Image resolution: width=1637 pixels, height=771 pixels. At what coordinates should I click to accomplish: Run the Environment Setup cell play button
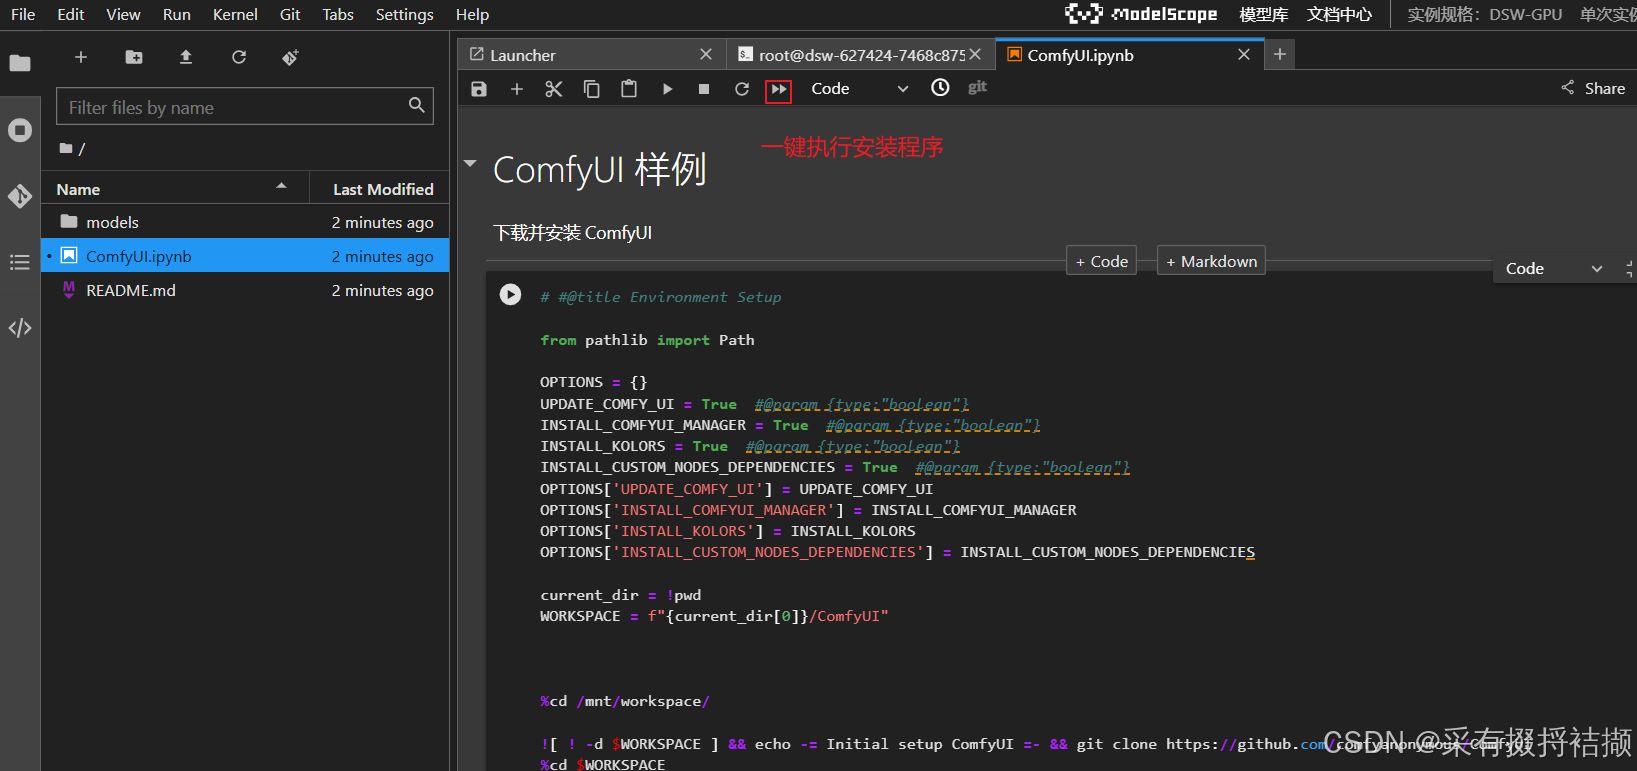[510, 295]
